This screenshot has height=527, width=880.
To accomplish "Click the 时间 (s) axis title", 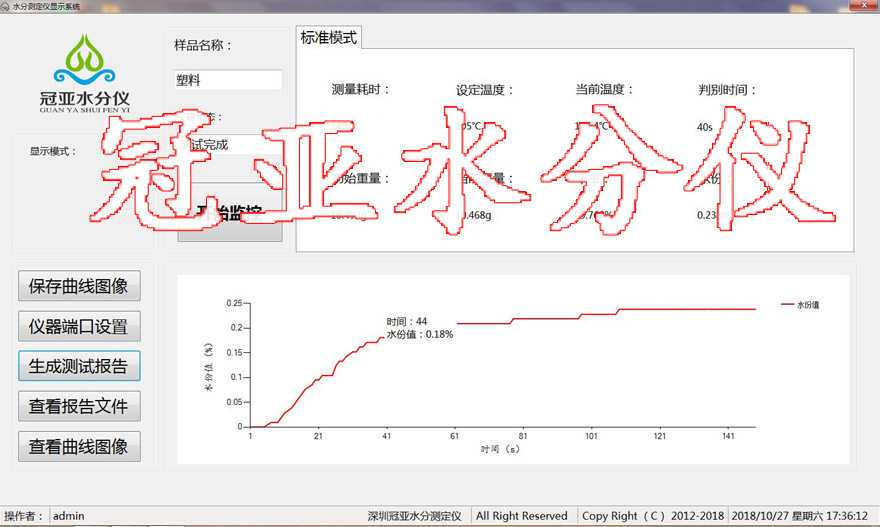I will (x=500, y=449).
